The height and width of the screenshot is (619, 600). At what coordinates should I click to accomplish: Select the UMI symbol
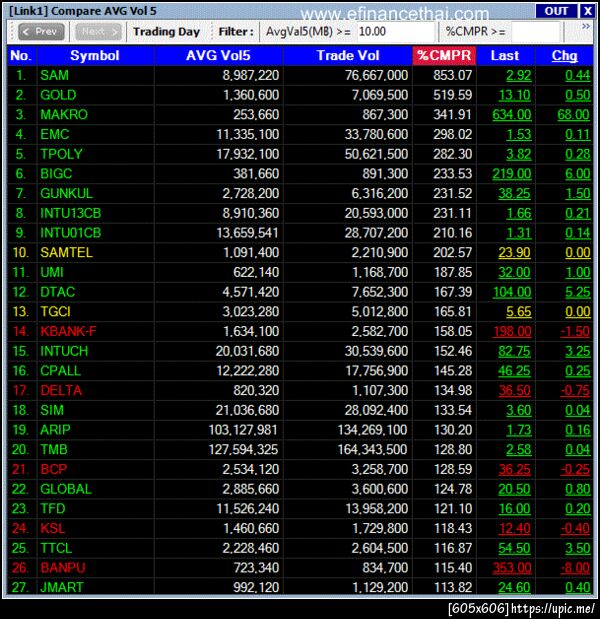tap(52, 272)
